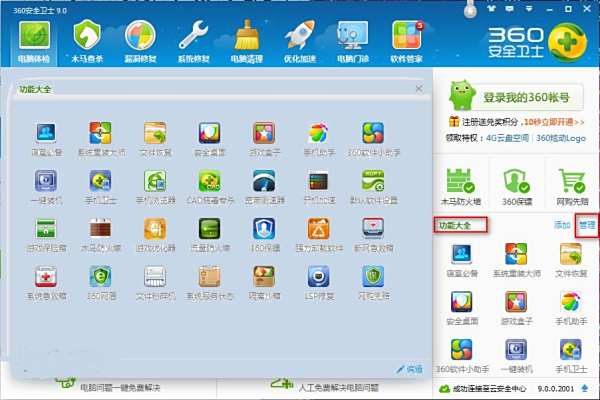600x400 pixels.
Task: Open 文件恢复 in the popup grid
Action: (x=155, y=139)
